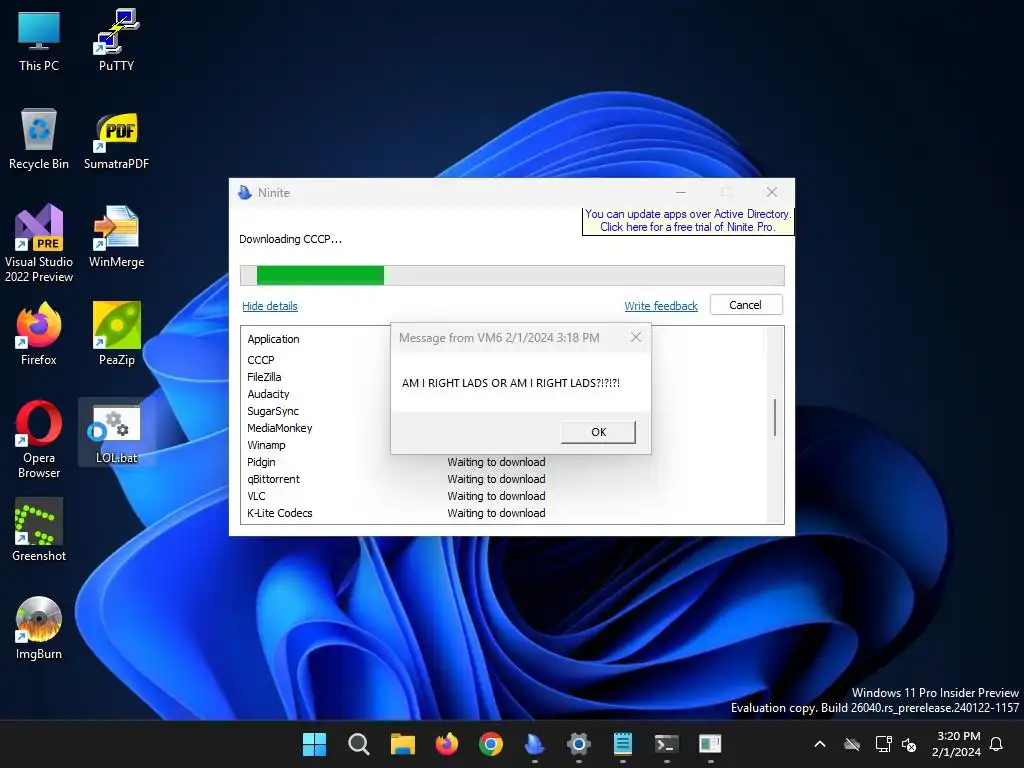Screen dimensions: 1024x768
Task: Launch Google Chrome from the taskbar
Action: [x=490, y=744]
